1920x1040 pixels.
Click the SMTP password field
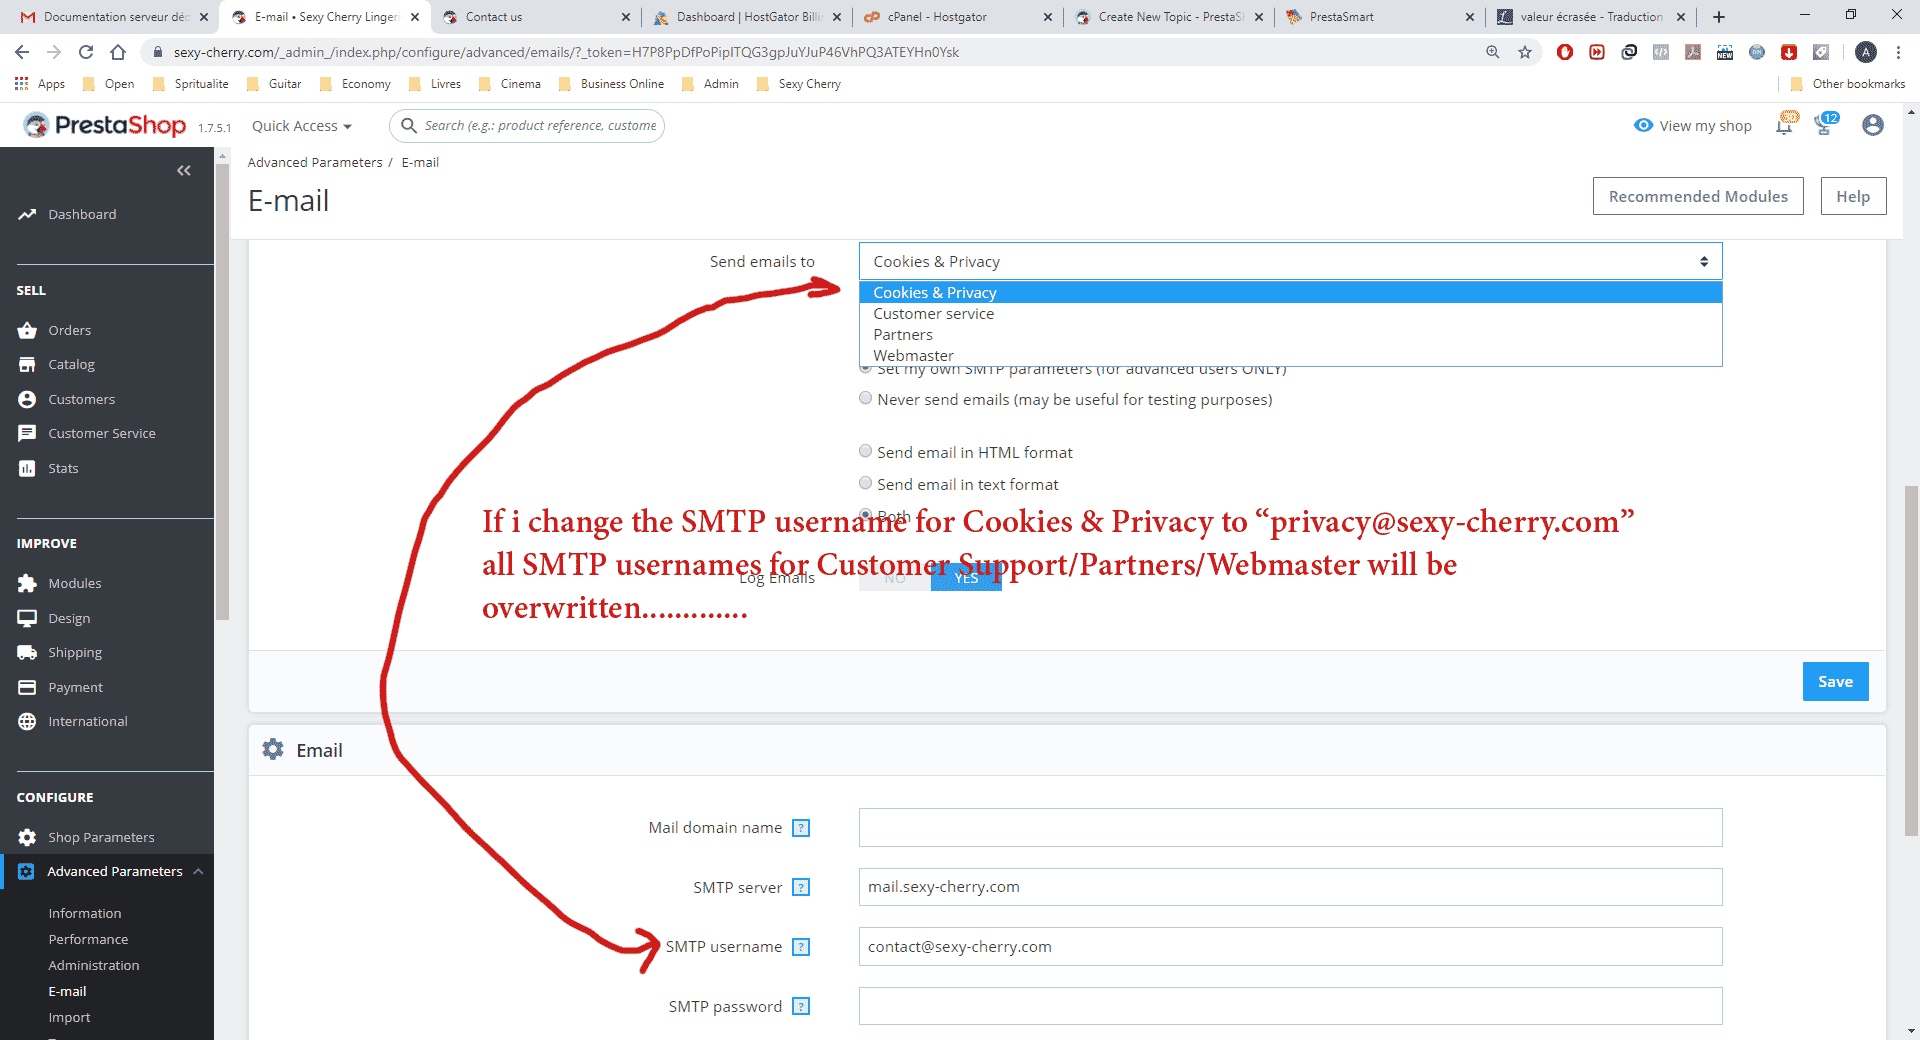click(1290, 1006)
